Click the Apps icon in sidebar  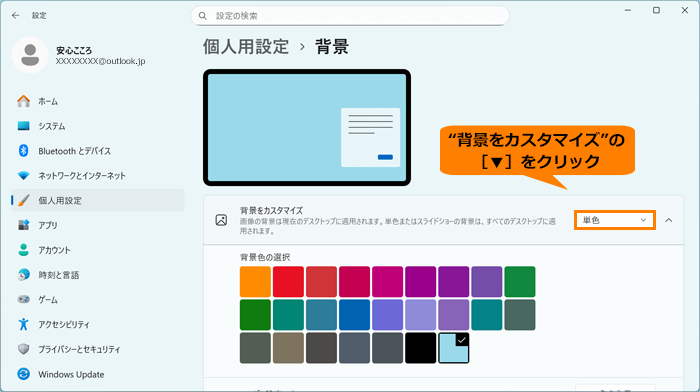(x=24, y=225)
